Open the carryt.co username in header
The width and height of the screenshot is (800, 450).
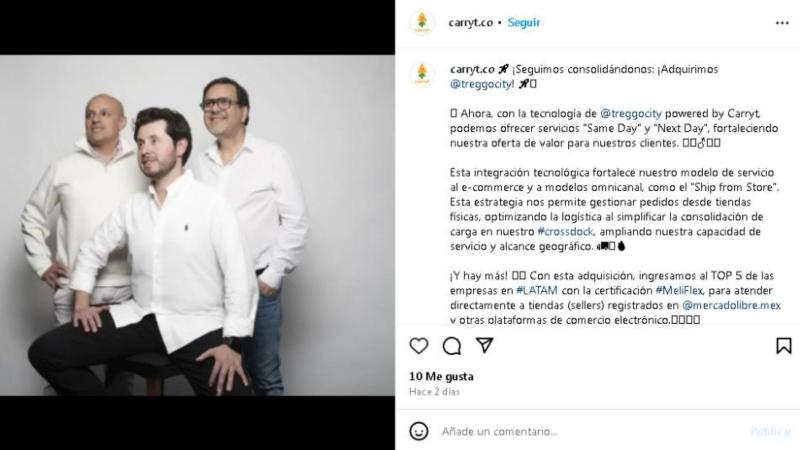470,22
